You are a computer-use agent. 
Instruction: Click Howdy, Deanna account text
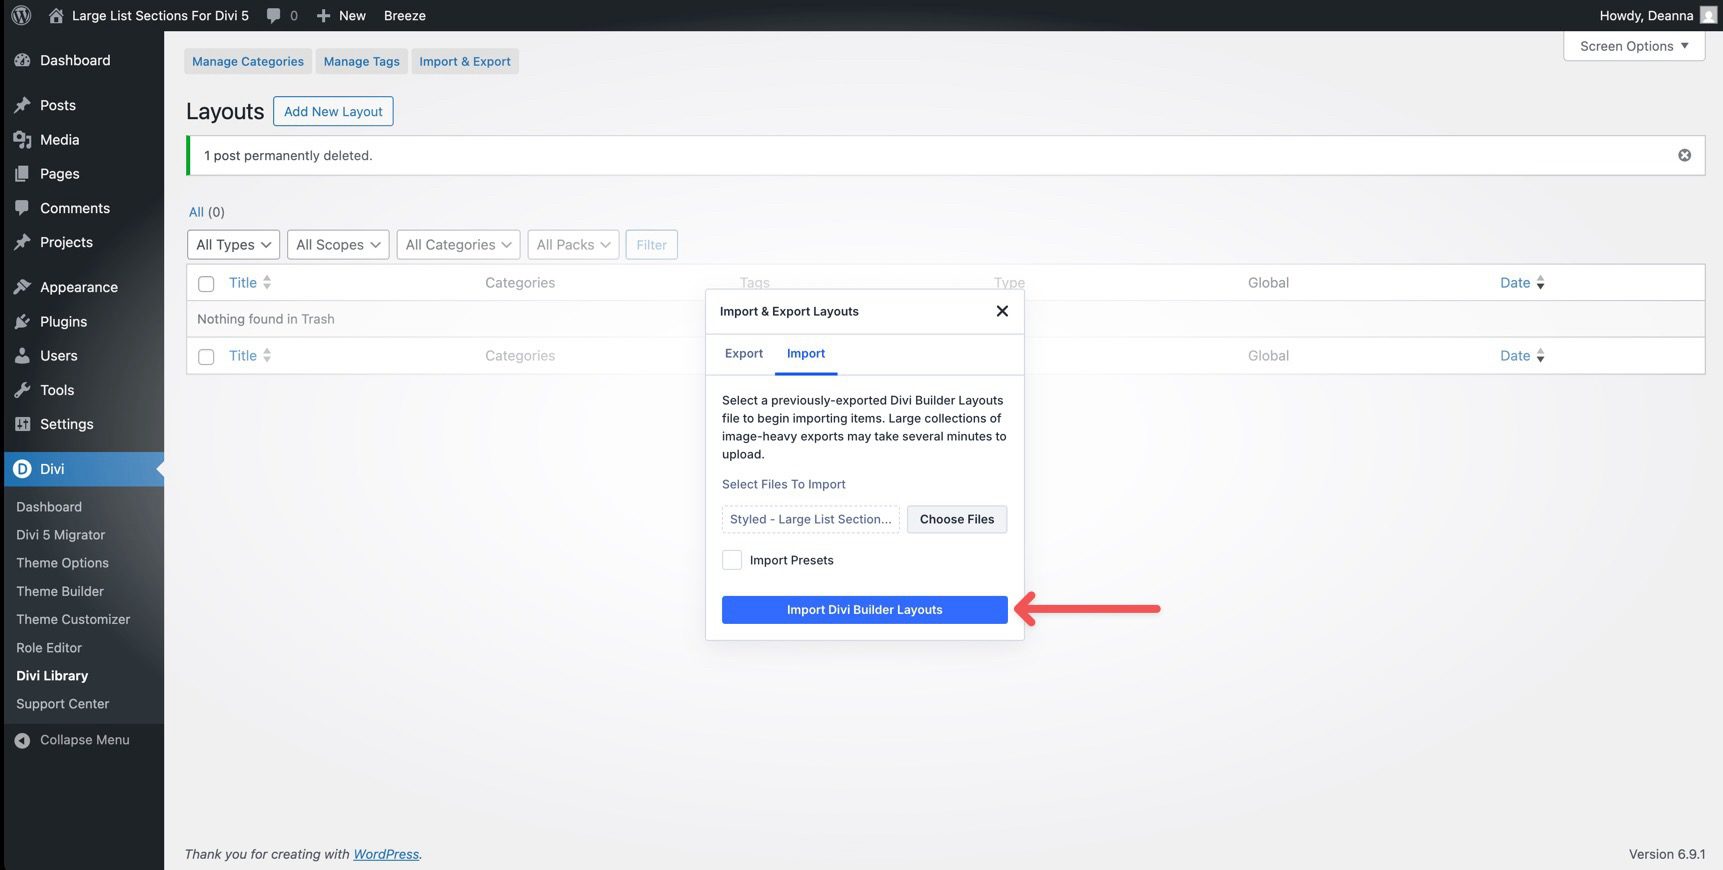coord(1646,15)
